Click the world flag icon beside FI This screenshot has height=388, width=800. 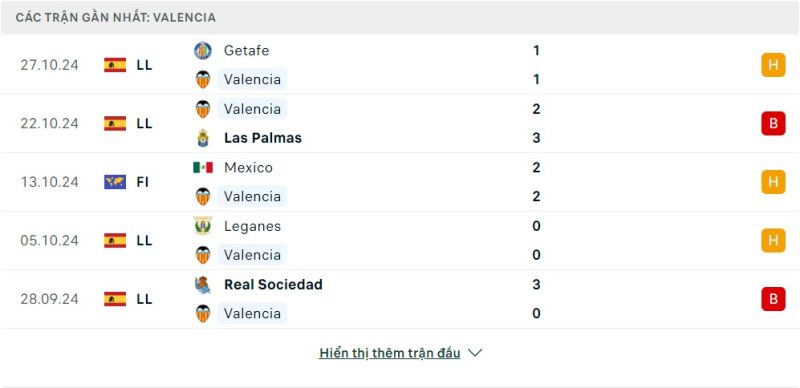(115, 182)
